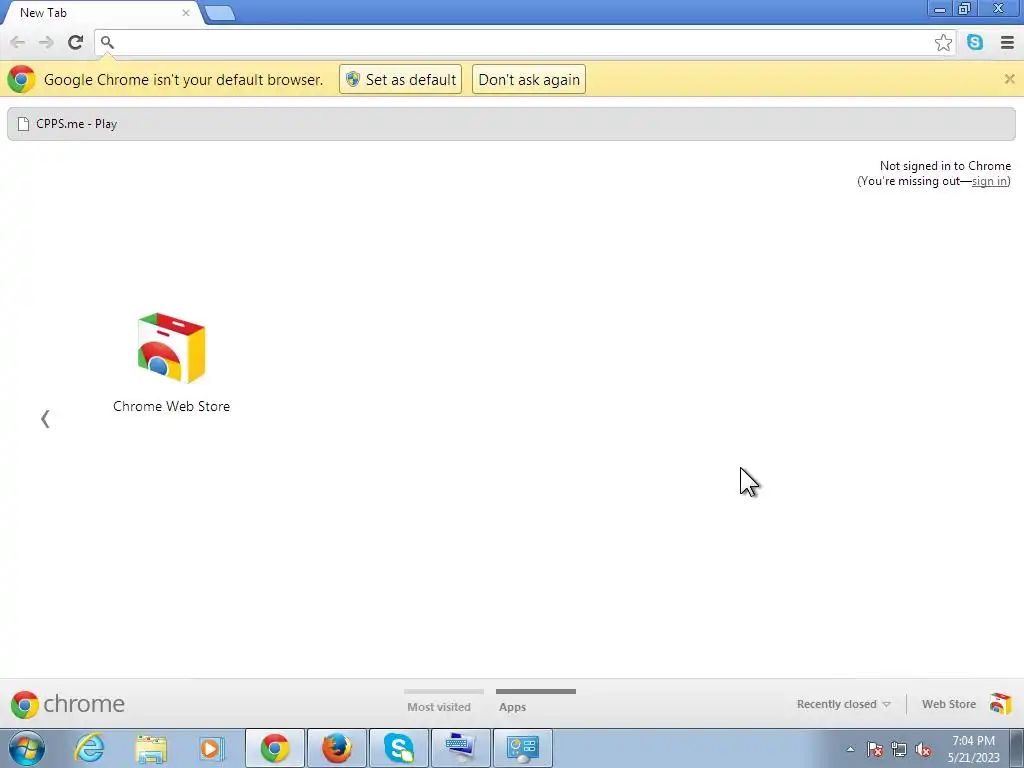This screenshot has width=1024, height=768.
Task: Switch to Skype in the taskbar
Action: point(398,748)
